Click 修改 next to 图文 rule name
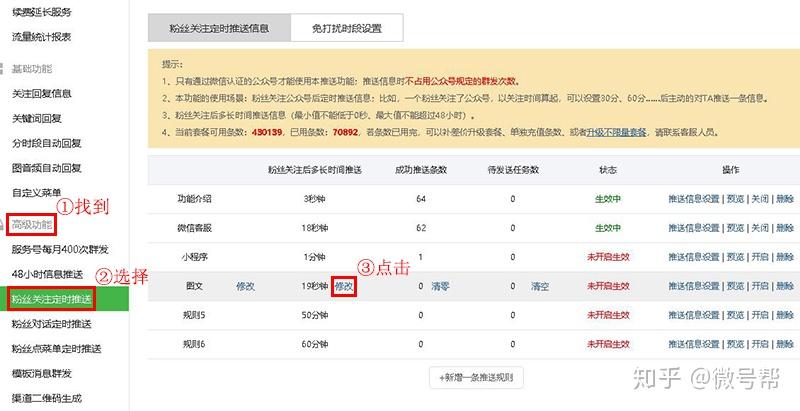The image size is (800, 411). (x=245, y=287)
